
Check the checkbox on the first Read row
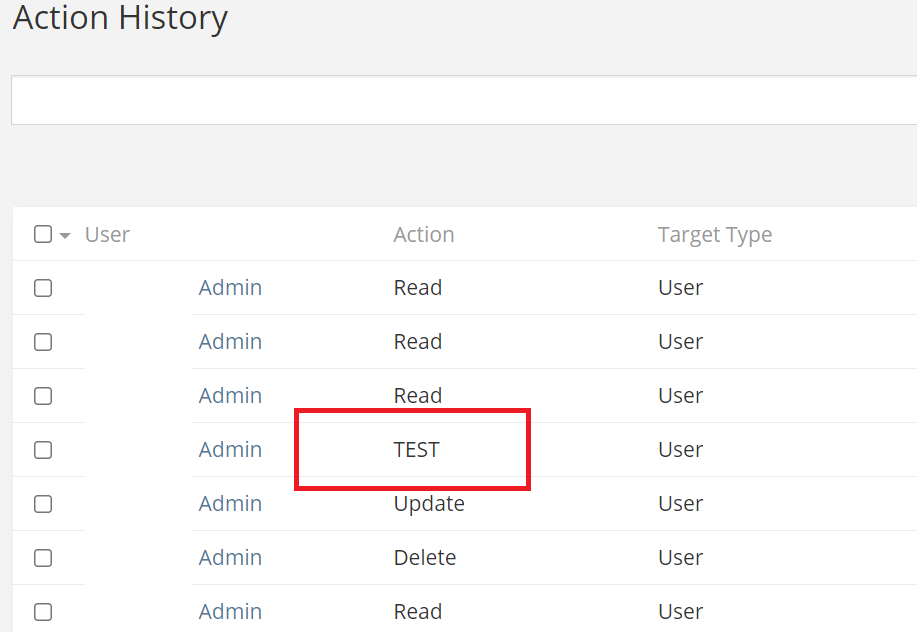[x=42, y=288]
